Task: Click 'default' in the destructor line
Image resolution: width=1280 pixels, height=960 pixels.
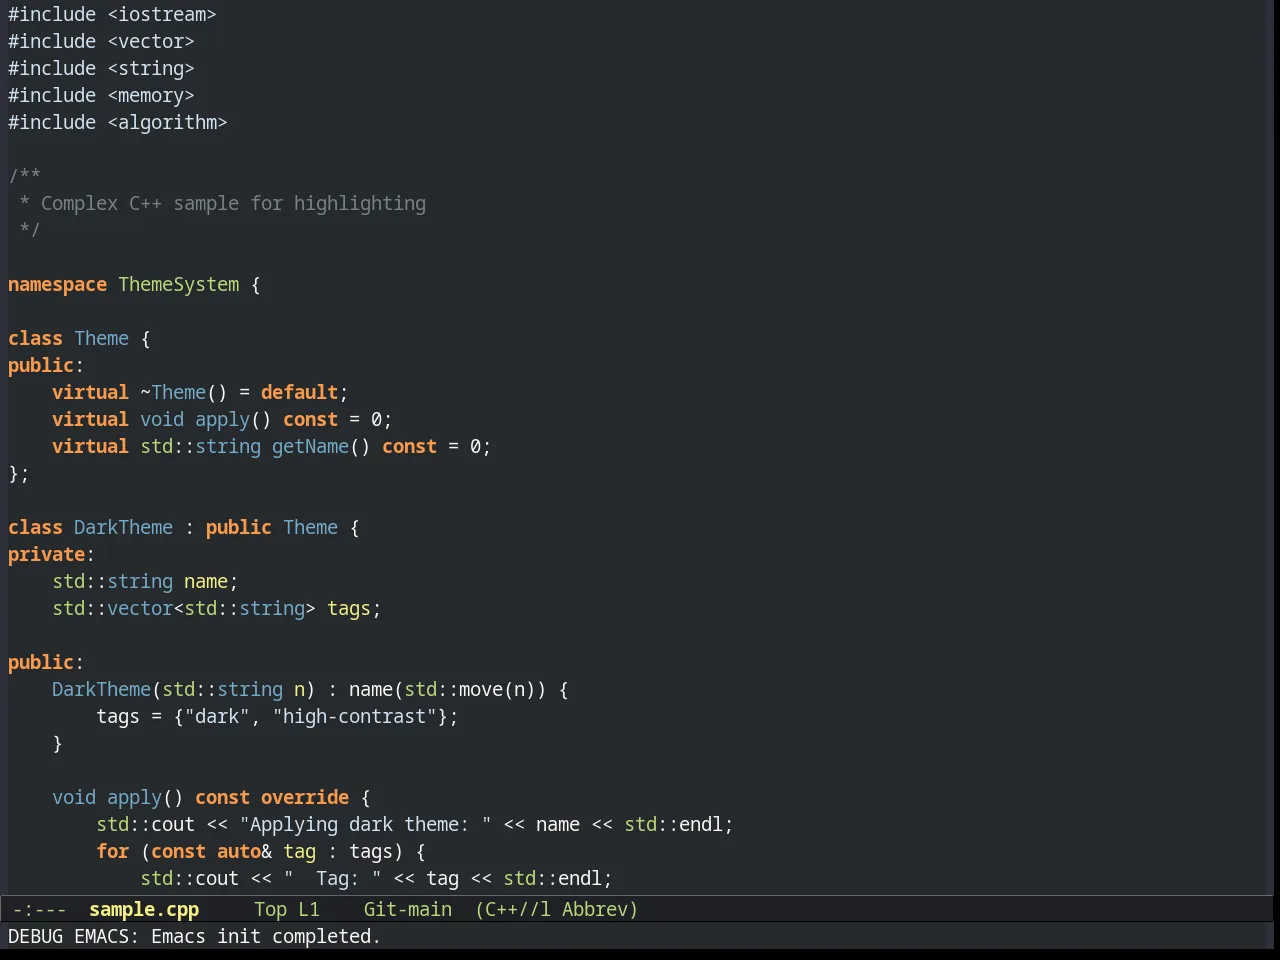Action: (x=299, y=393)
